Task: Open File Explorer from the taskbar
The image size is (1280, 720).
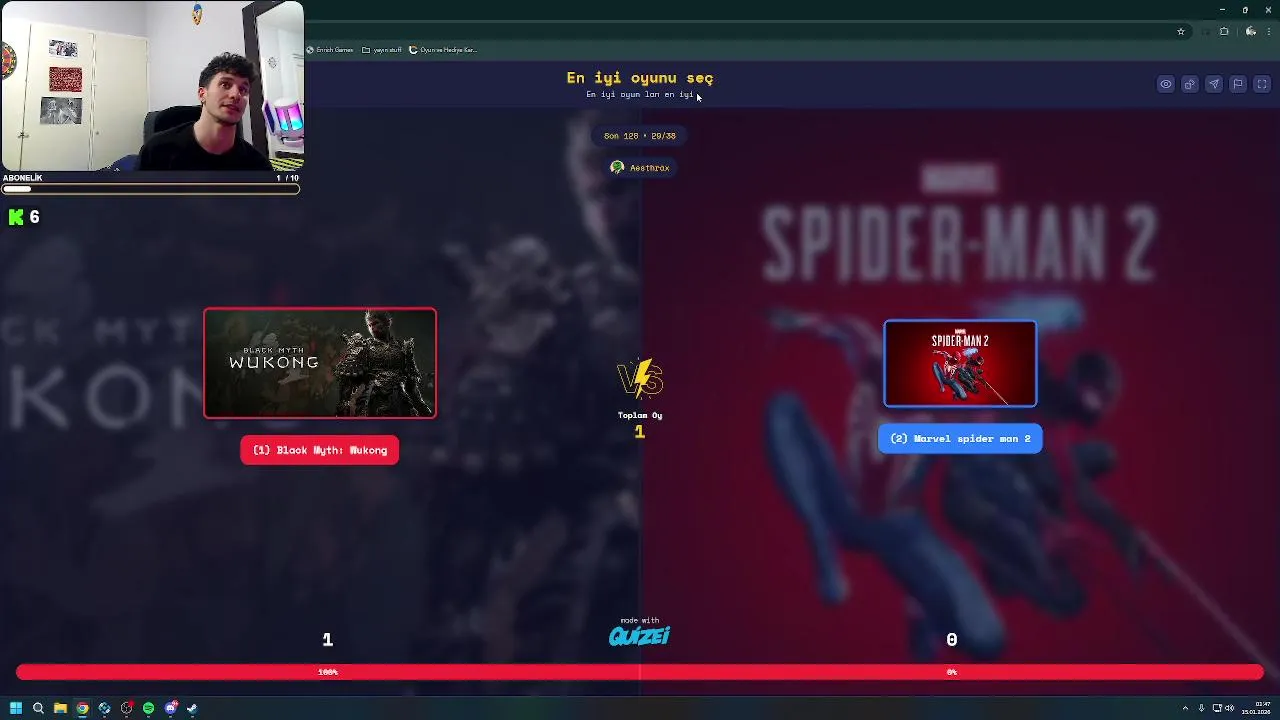Action: (x=60, y=708)
